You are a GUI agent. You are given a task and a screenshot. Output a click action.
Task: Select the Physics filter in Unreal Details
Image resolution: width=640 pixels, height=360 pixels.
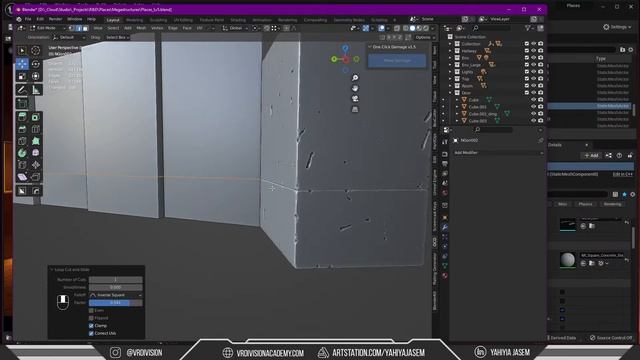585,204
